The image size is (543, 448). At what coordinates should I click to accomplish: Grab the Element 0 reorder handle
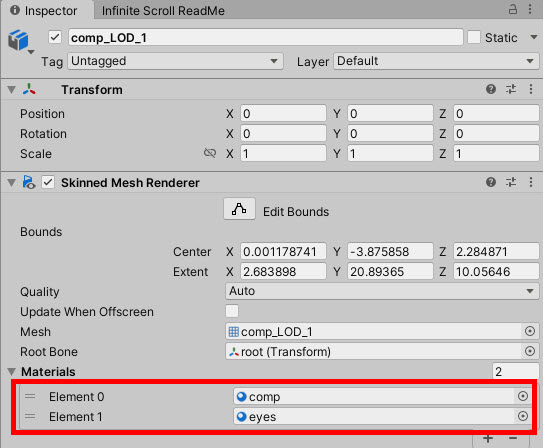click(30, 396)
